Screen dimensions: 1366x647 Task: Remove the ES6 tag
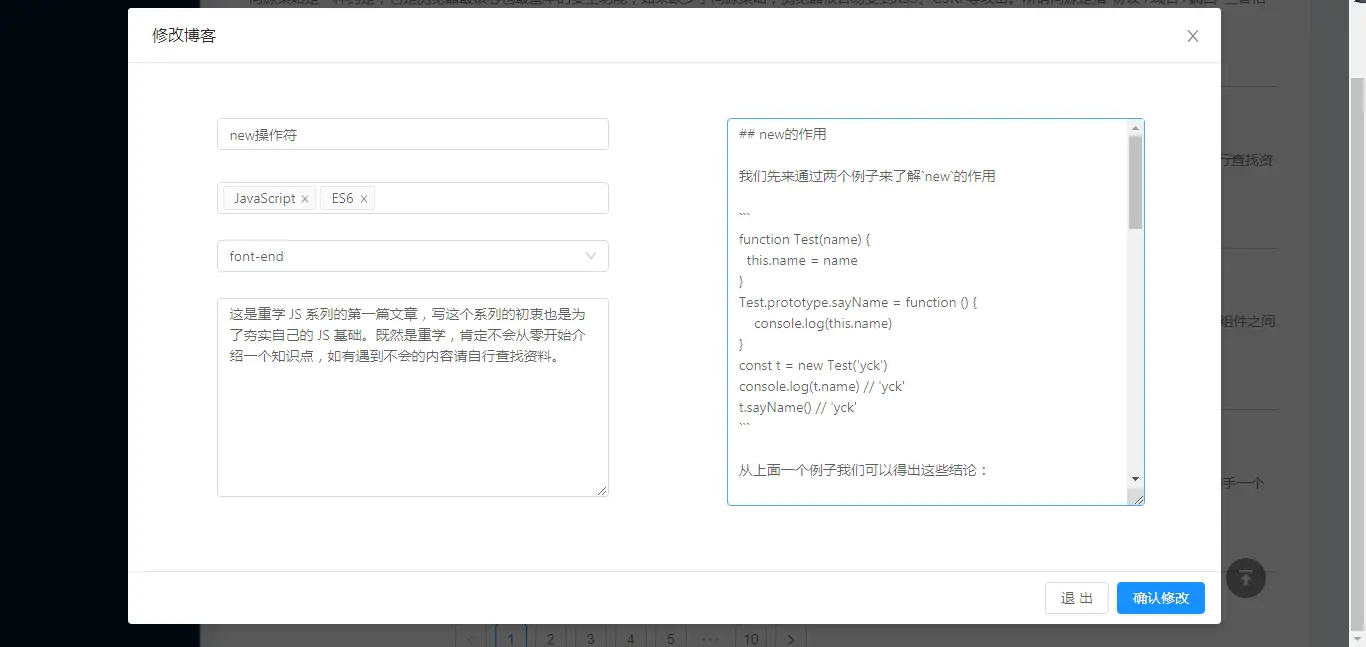(x=365, y=198)
